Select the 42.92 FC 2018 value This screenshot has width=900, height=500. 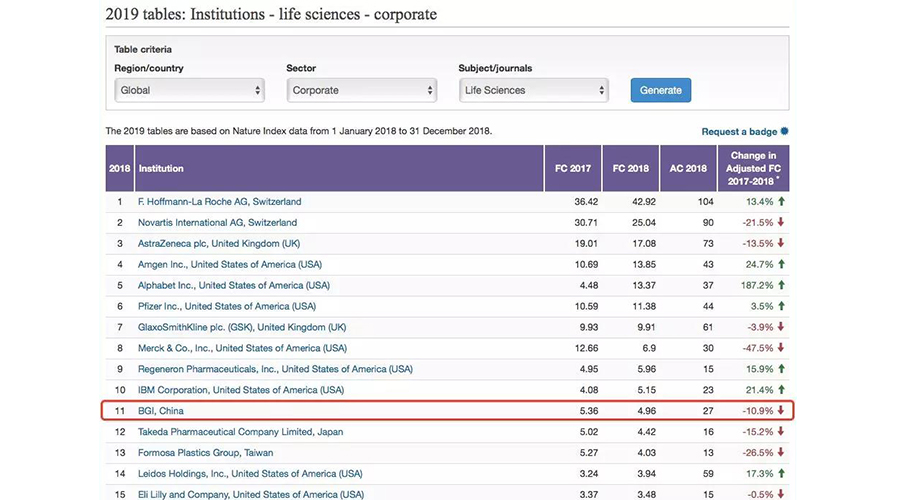click(644, 202)
